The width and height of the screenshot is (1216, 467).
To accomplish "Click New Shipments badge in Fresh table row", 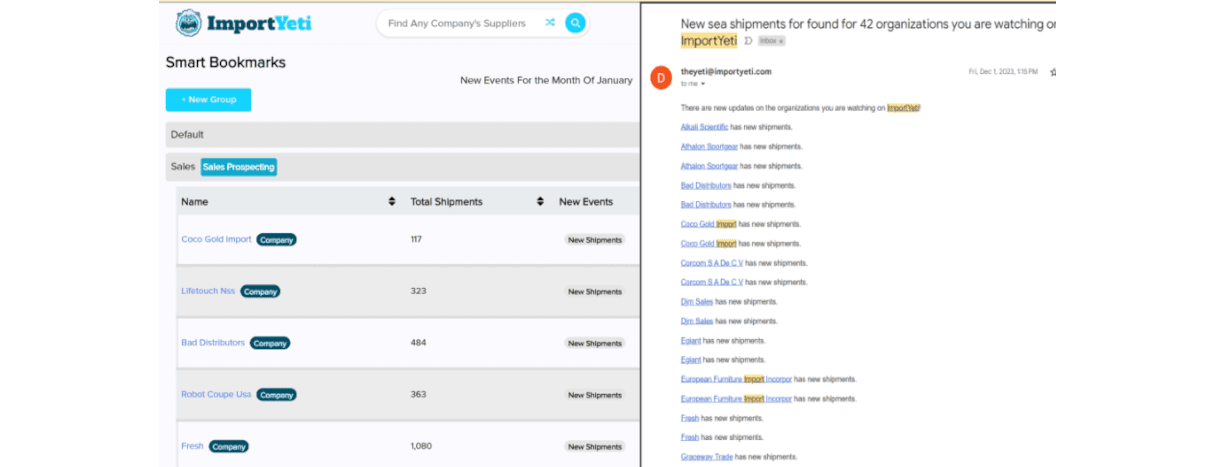I will point(595,447).
